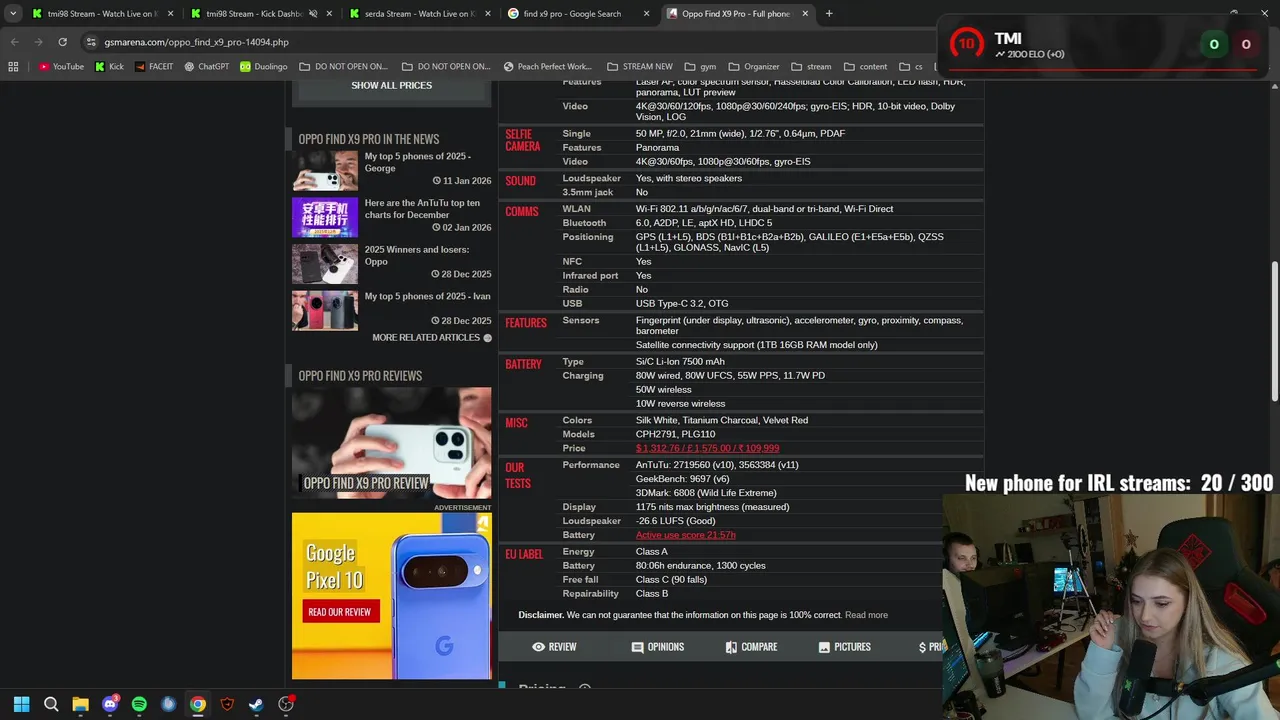The height and width of the screenshot is (720, 1280).
Task: Click READ OUR REVIEW on Pixel 10 ad
Action: (339, 612)
